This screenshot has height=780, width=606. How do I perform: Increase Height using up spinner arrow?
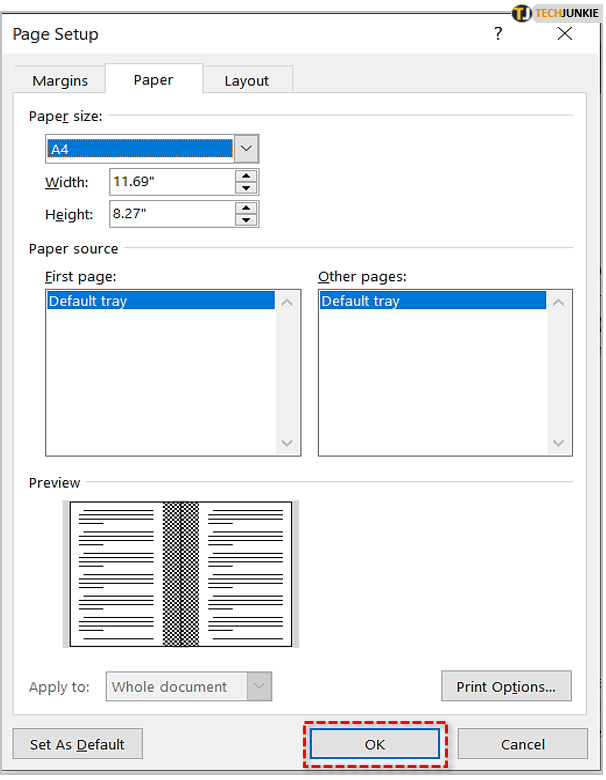click(x=246, y=208)
